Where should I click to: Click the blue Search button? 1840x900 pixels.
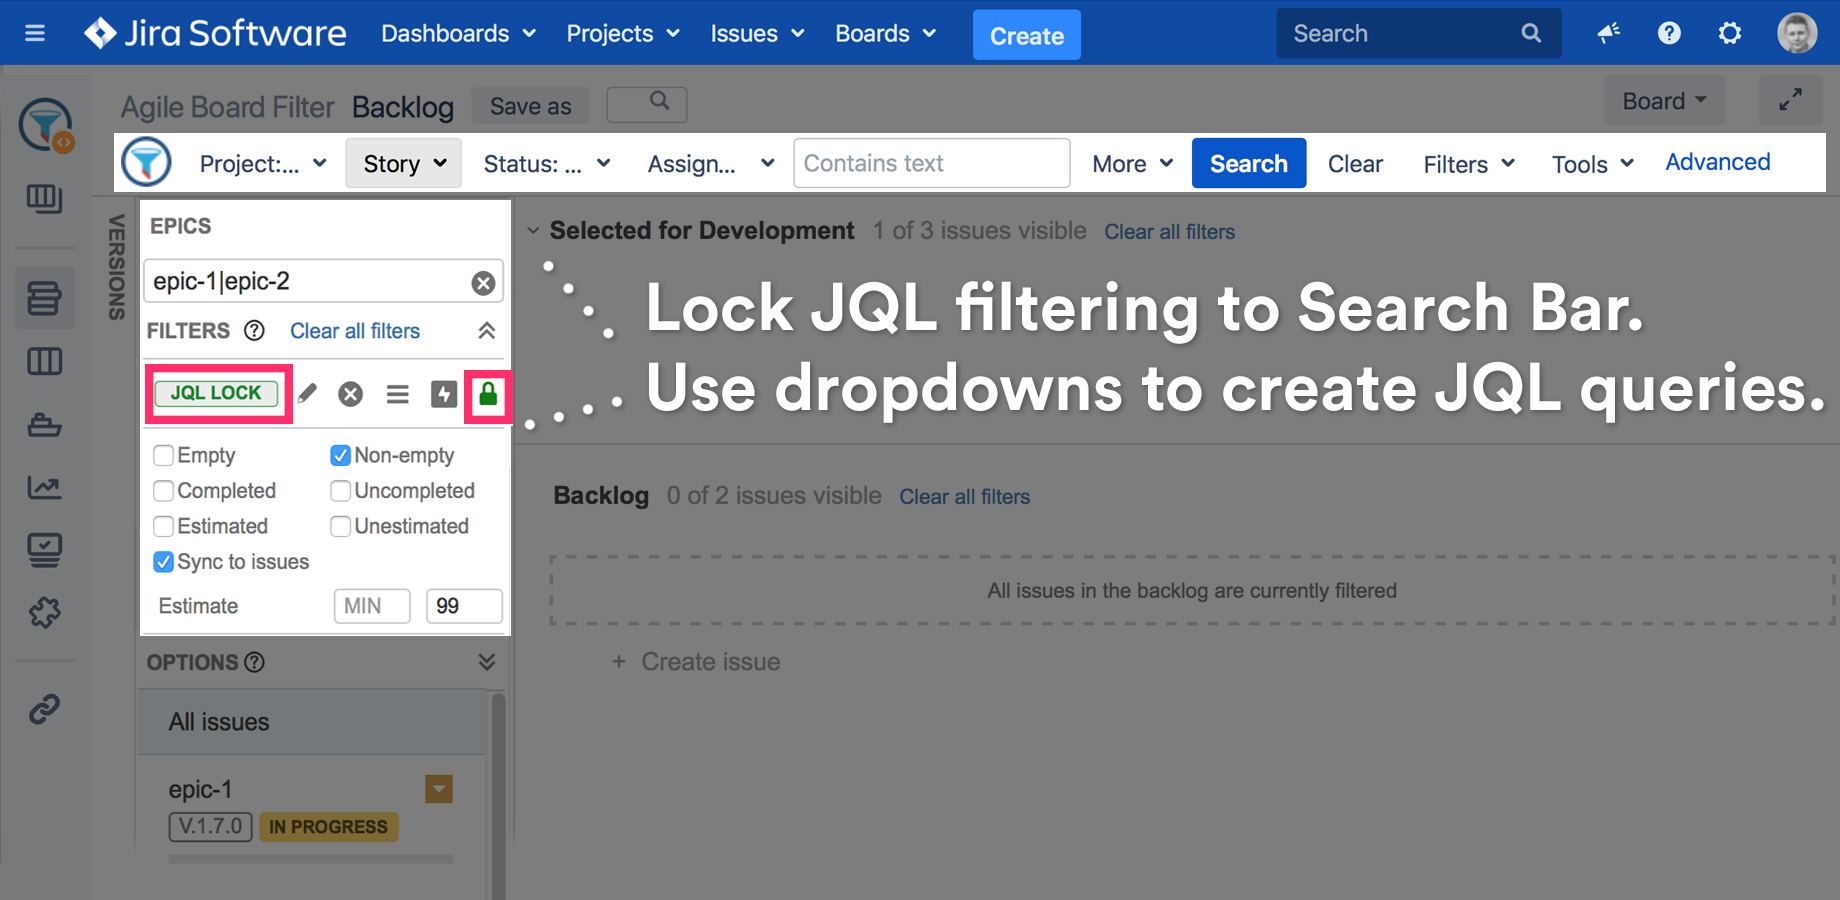(1248, 164)
